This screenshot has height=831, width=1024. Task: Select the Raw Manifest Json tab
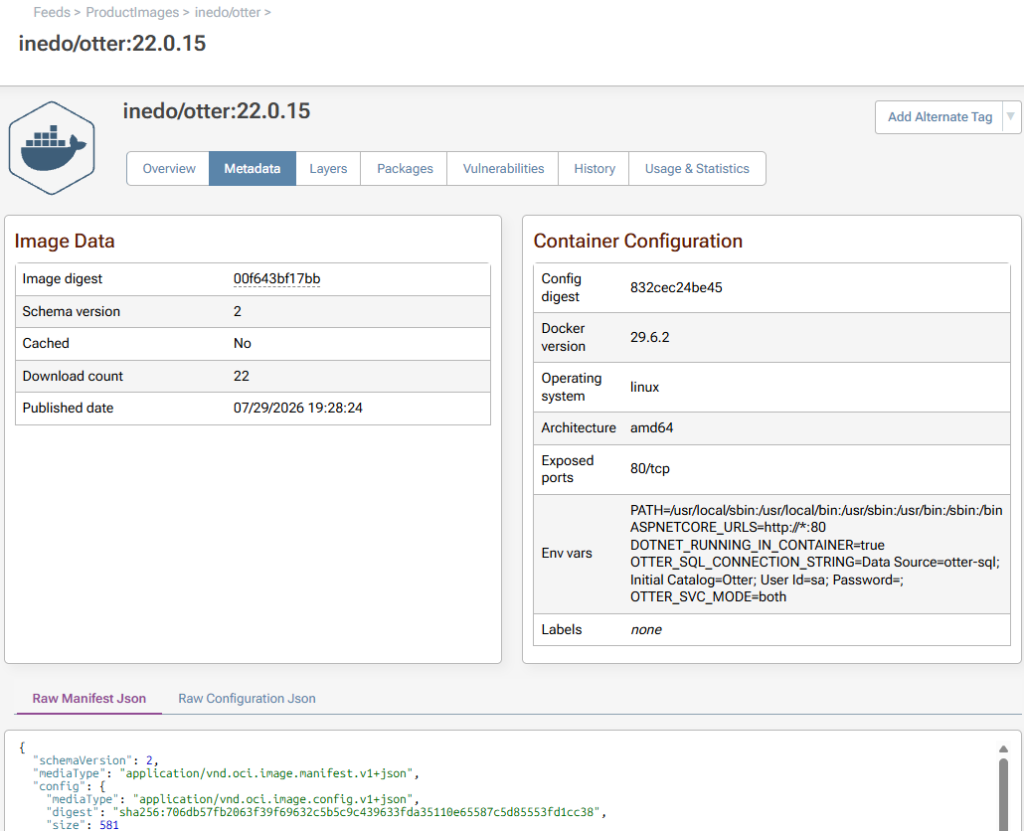[89, 698]
